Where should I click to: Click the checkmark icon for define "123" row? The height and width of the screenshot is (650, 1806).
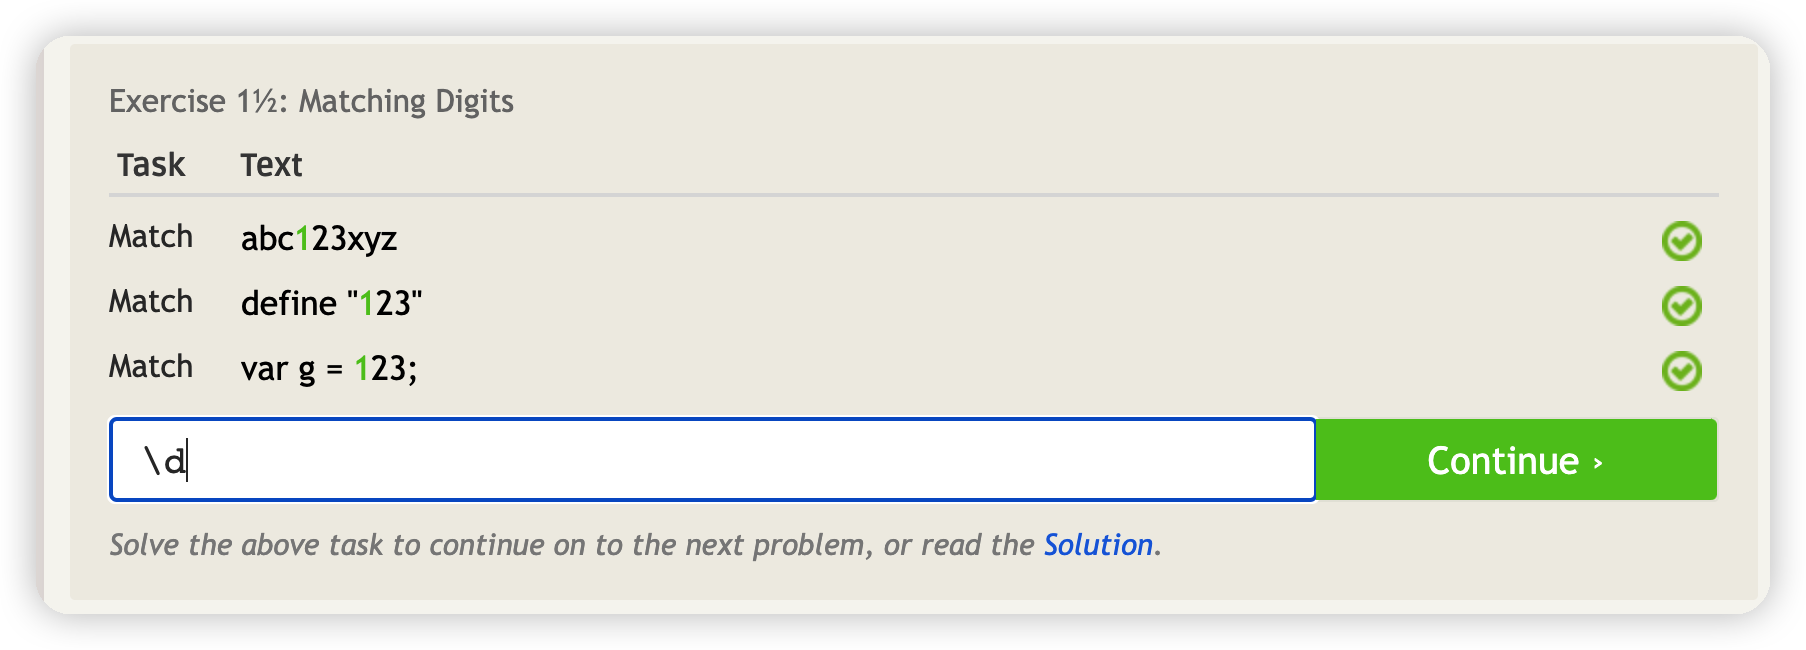click(1681, 306)
